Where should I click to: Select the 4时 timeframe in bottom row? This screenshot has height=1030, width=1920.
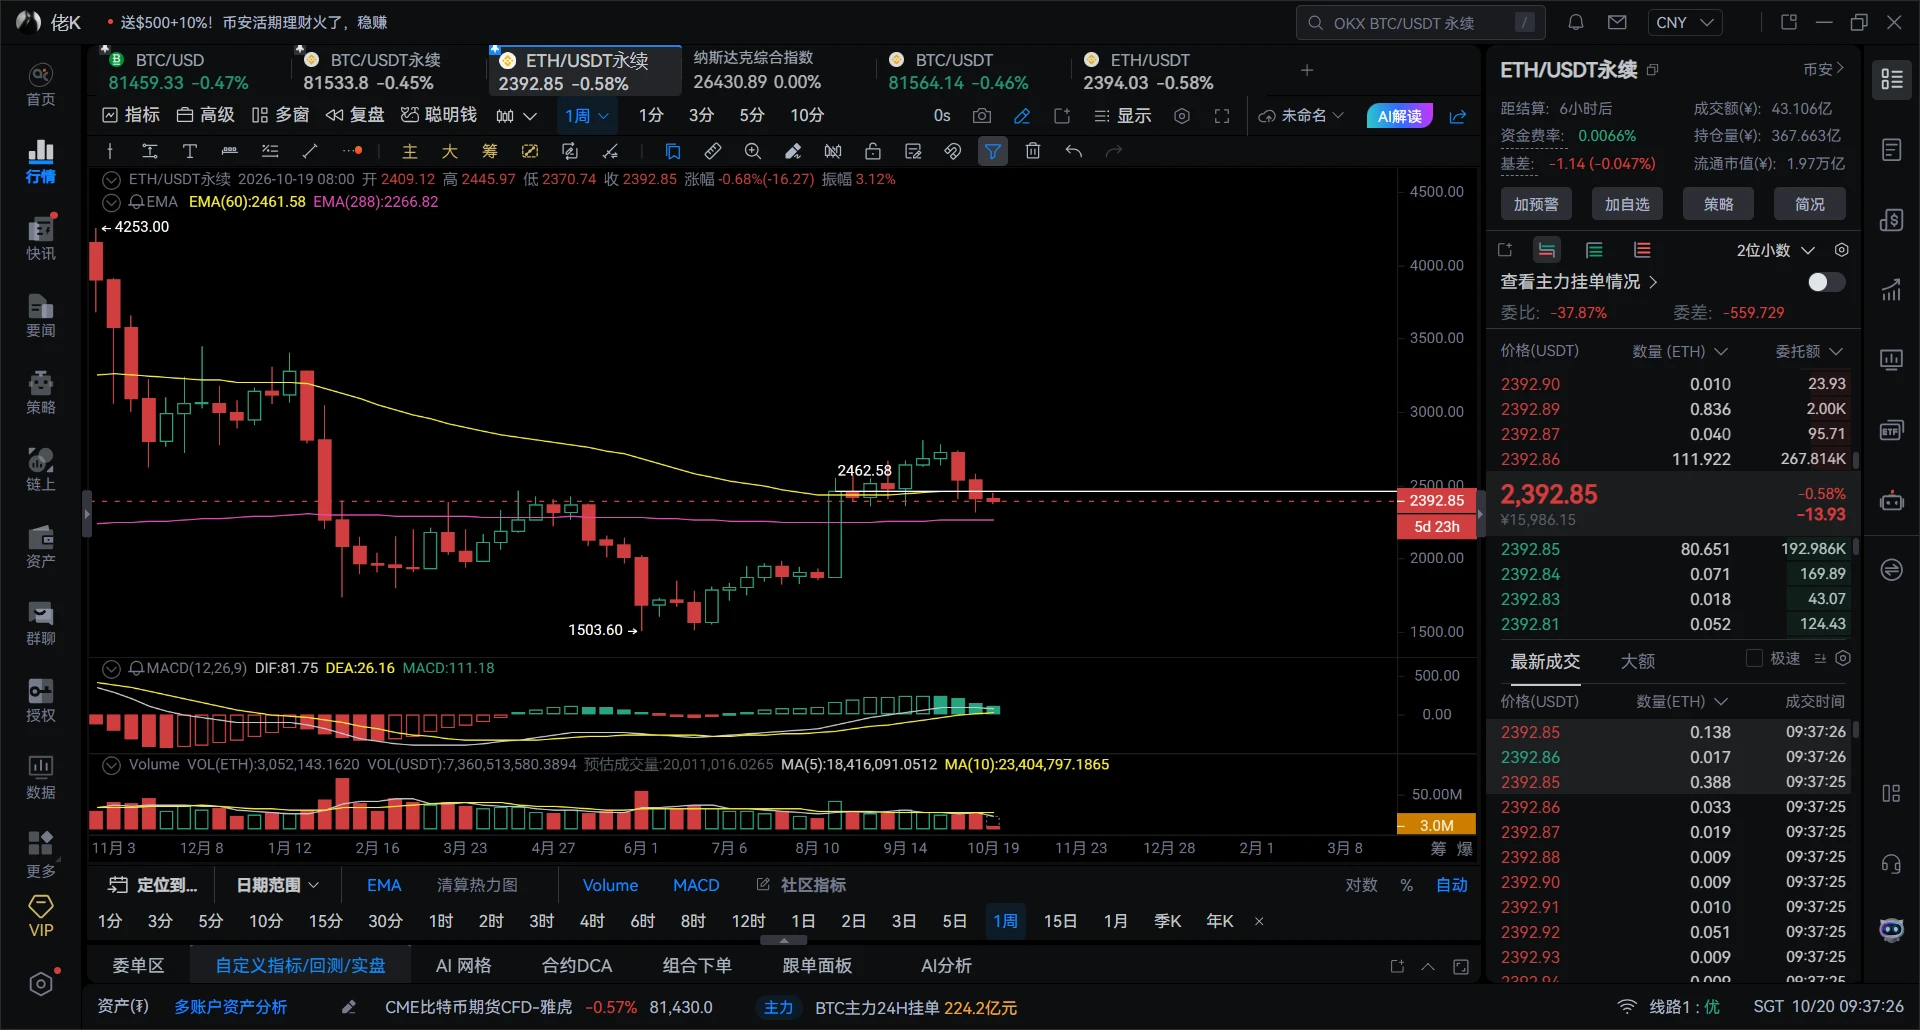591,921
